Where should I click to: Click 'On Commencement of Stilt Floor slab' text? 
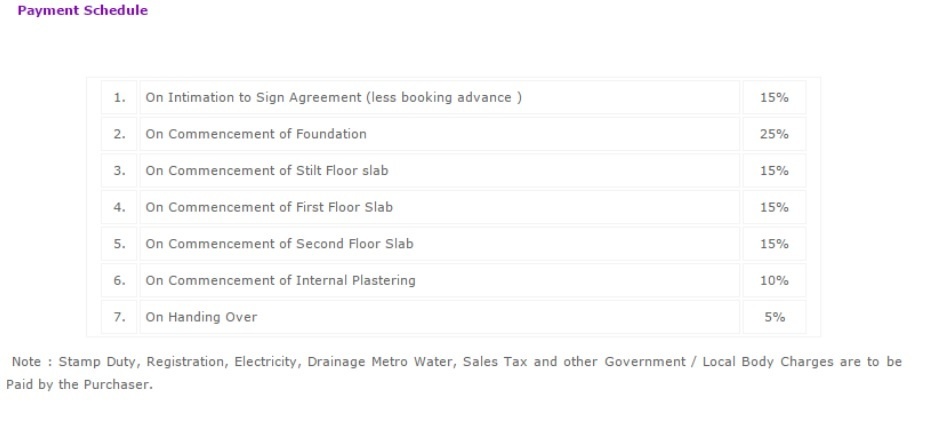267,171
